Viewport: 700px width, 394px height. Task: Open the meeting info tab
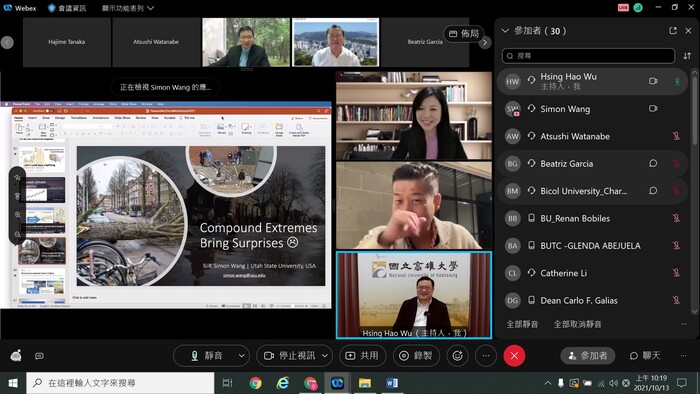pyautogui.click(x=67, y=8)
